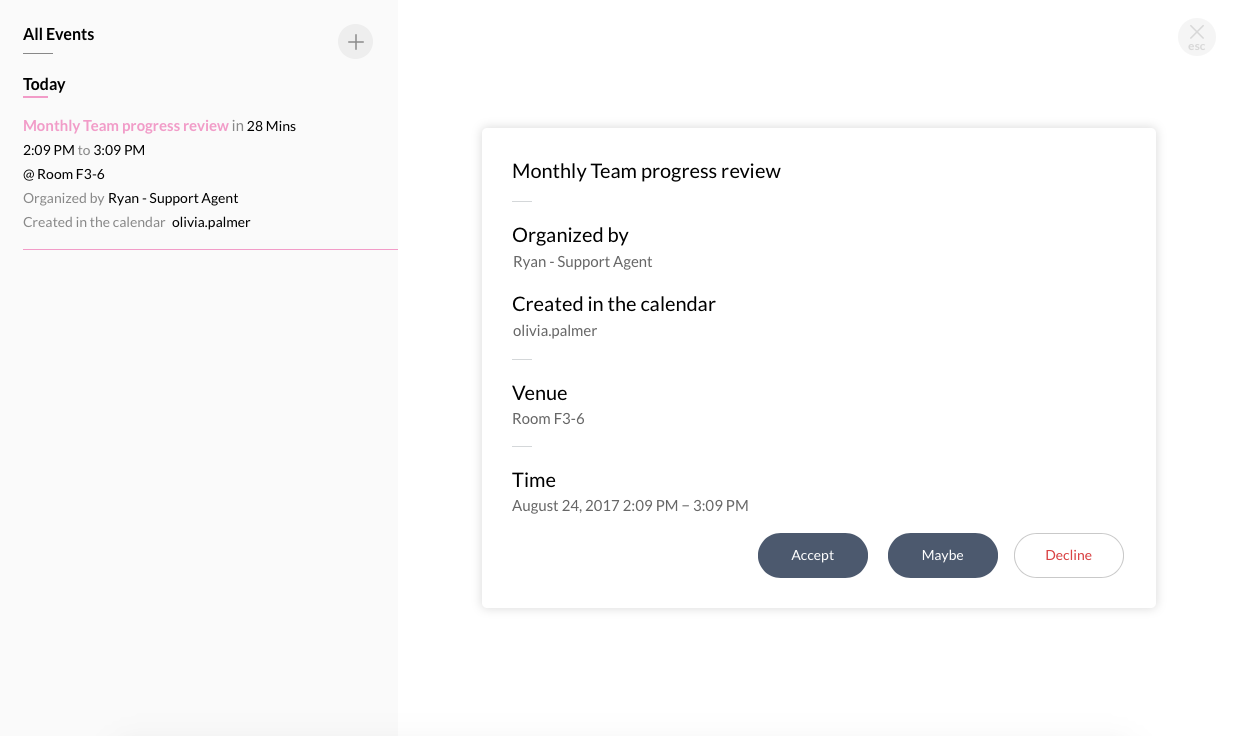Accept the meeting invitation
The height and width of the screenshot is (736, 1237).
[812, 555]
